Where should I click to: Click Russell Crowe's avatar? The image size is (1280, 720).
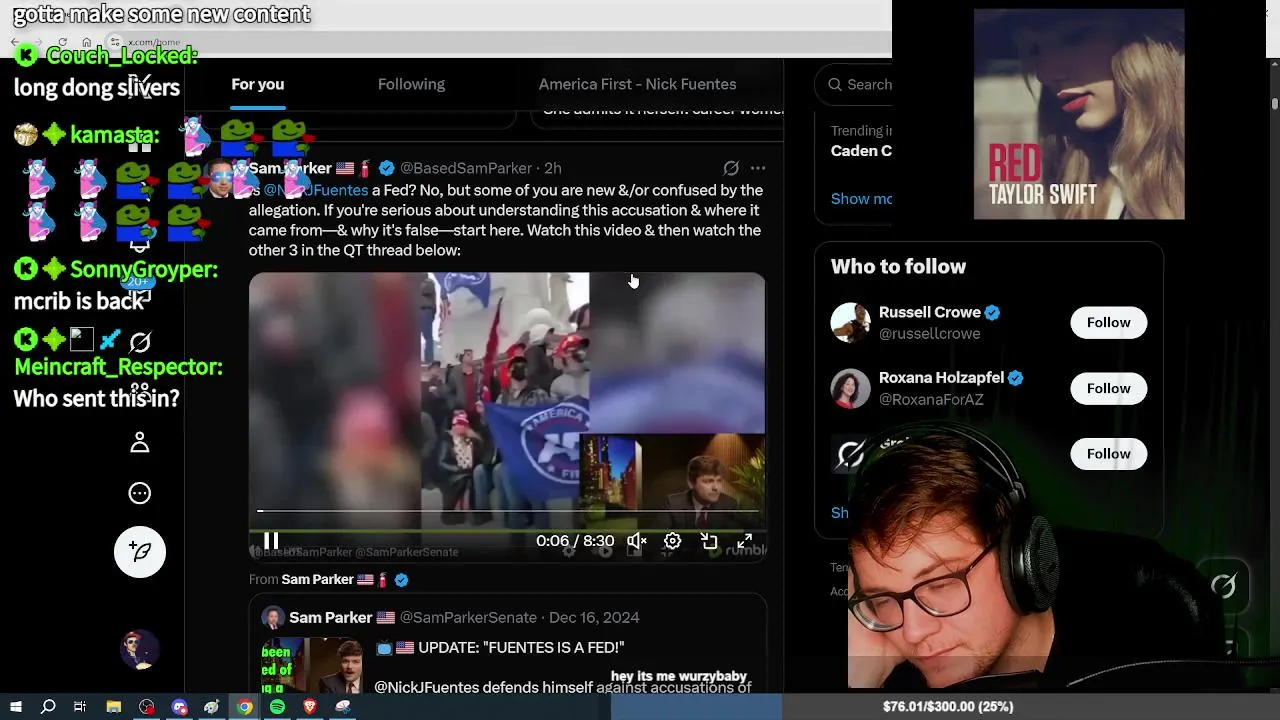click(850, 322)
